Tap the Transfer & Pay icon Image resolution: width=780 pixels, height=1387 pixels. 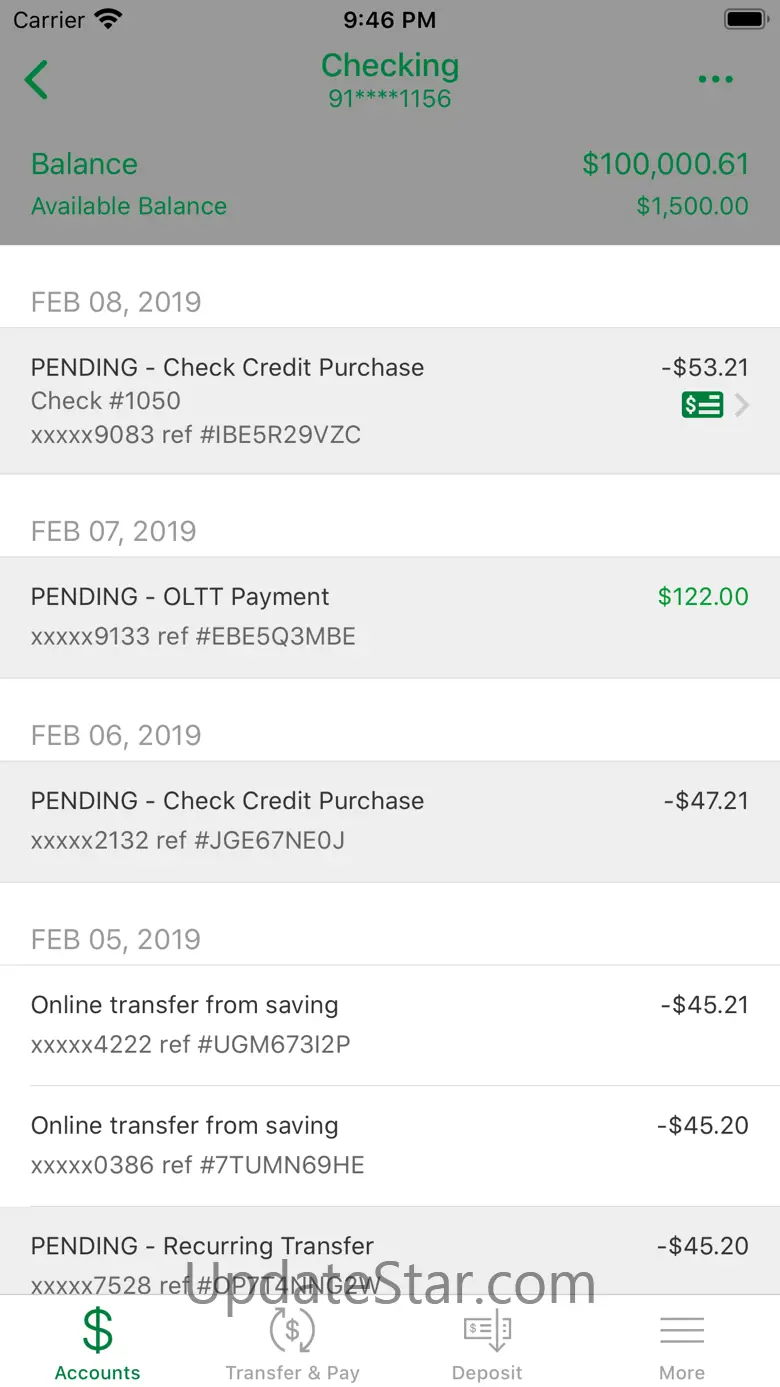292,1331
